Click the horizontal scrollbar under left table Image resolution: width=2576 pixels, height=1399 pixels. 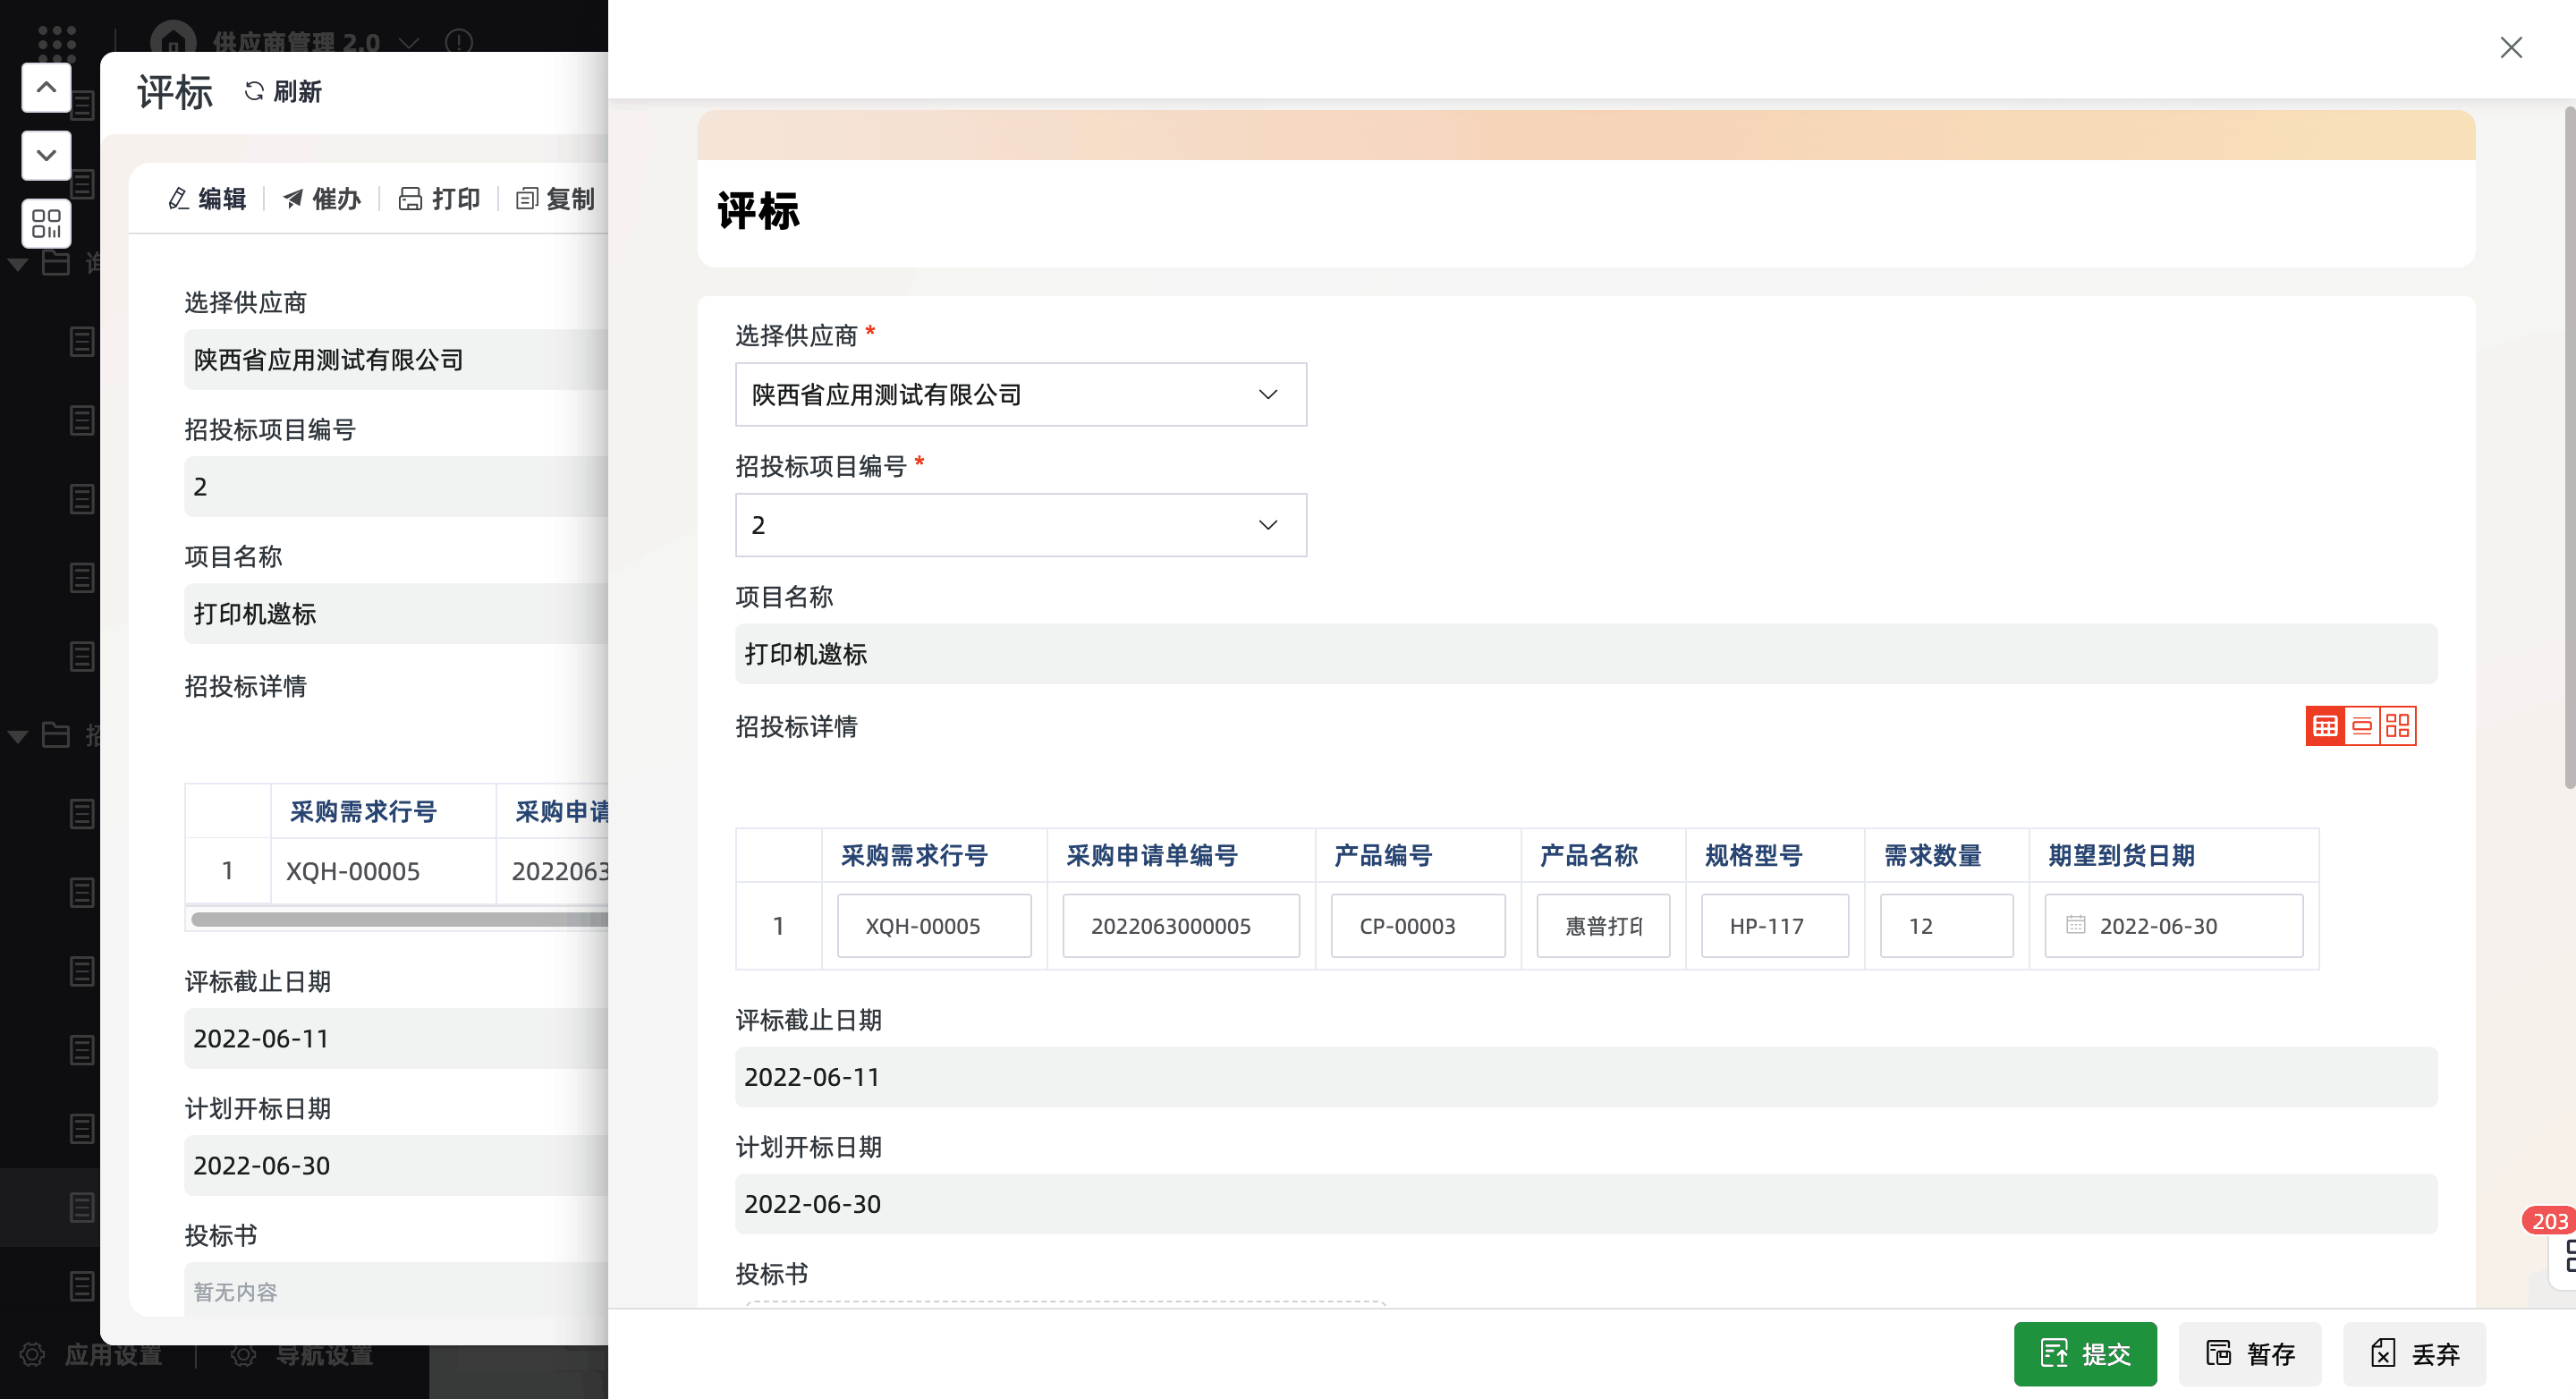click(398, 919)
